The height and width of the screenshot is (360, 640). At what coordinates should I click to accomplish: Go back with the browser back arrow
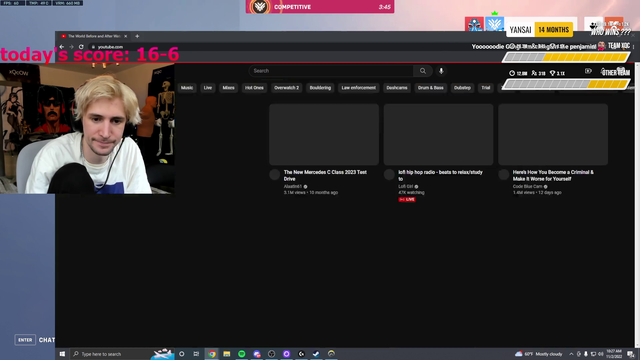62,47
